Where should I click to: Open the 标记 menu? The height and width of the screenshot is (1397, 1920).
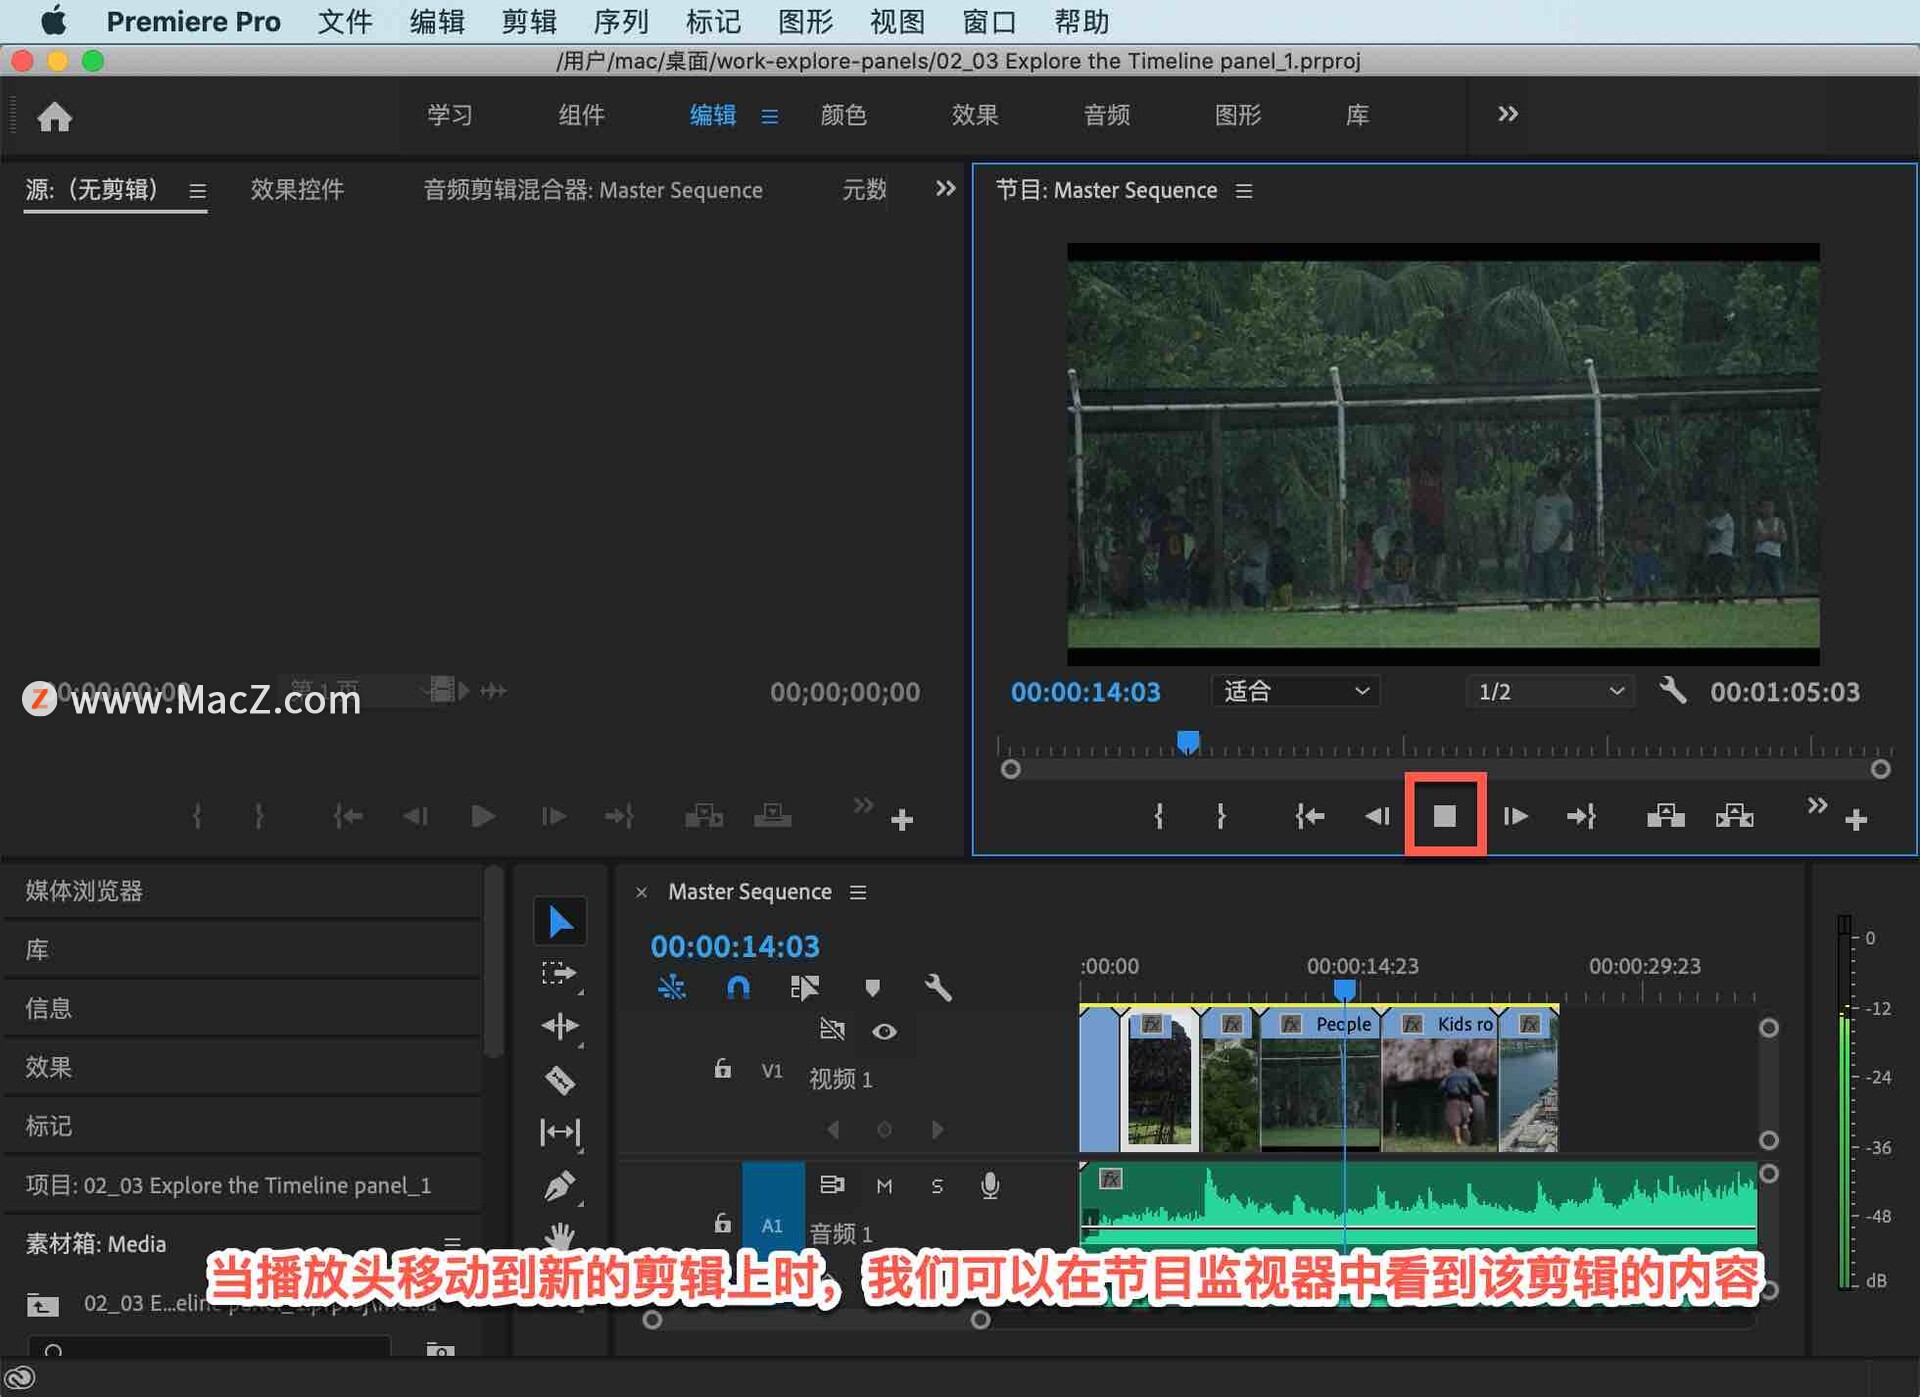pos(713,21)
